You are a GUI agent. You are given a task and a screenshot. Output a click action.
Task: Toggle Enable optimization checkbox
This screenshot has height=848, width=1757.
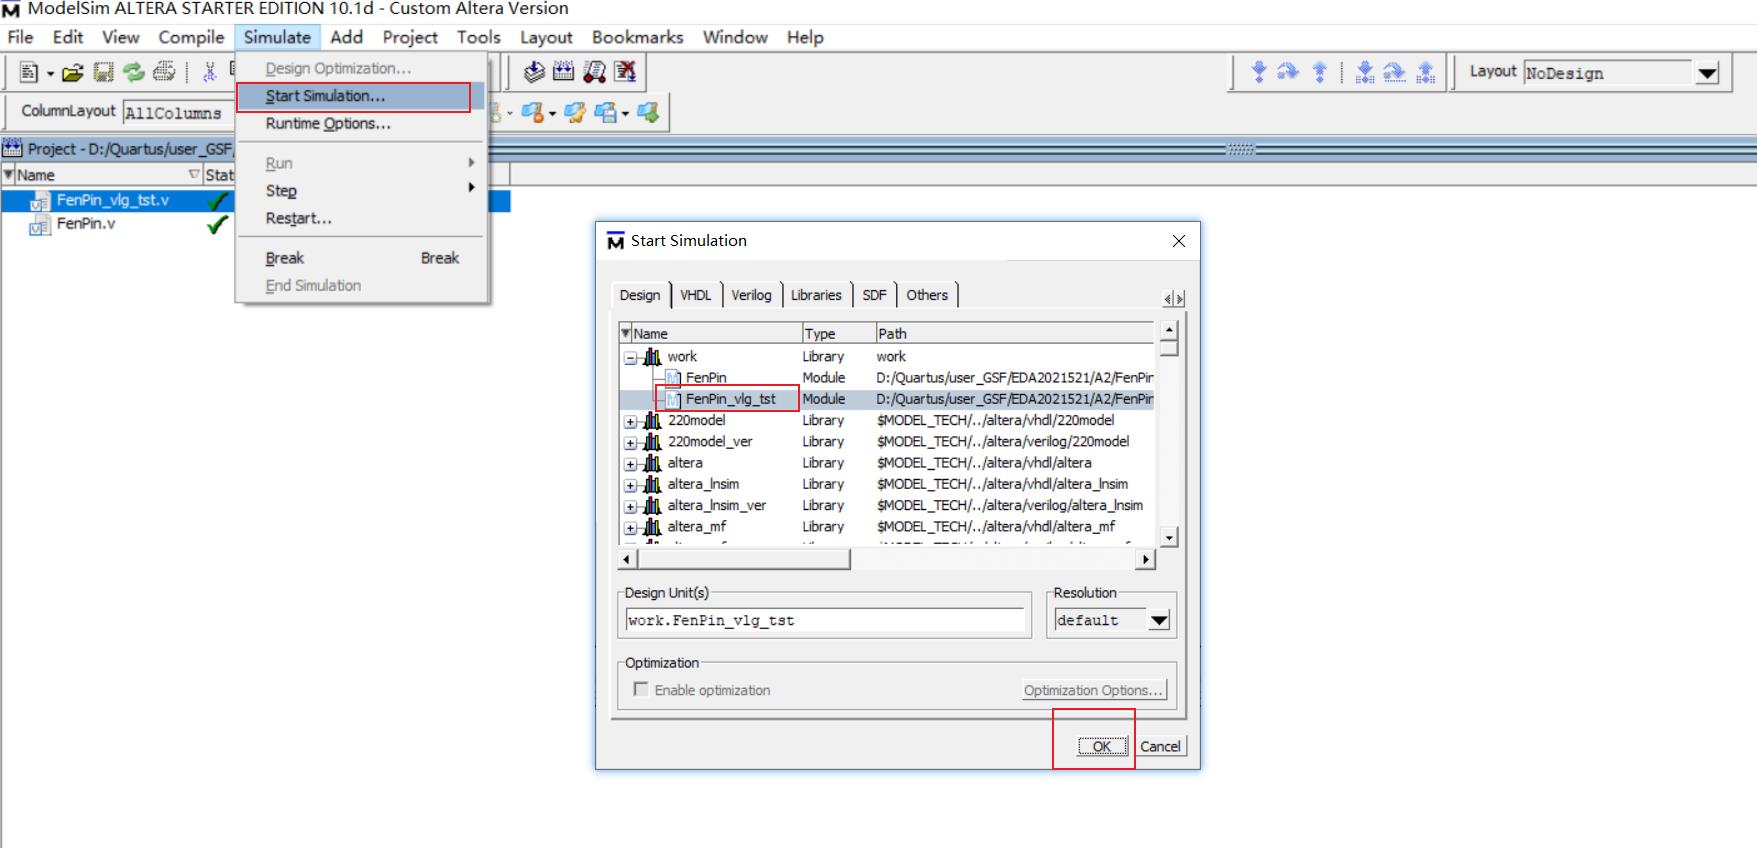641,689
